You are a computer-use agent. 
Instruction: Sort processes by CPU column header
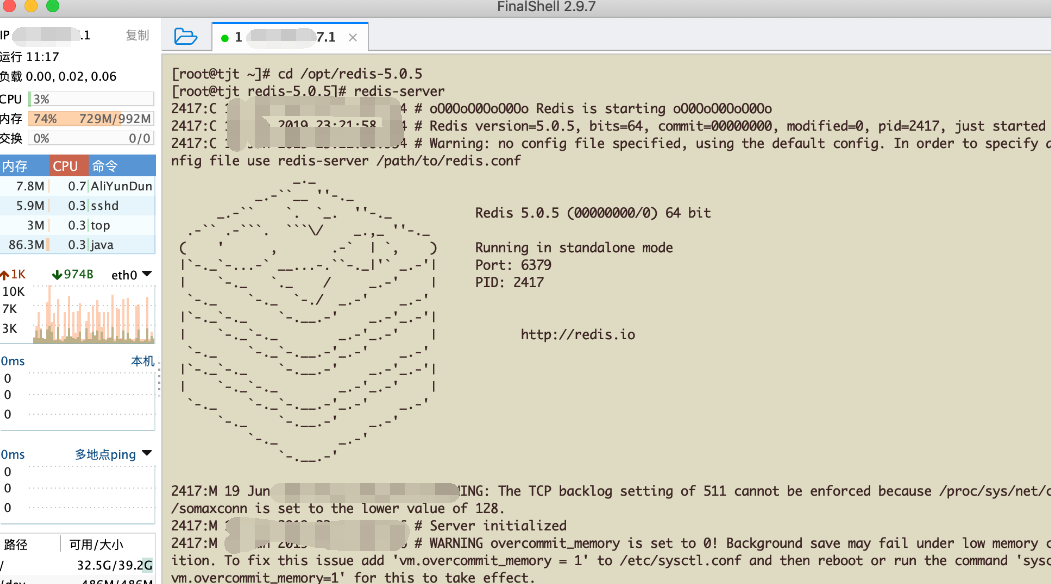(66, 166)
